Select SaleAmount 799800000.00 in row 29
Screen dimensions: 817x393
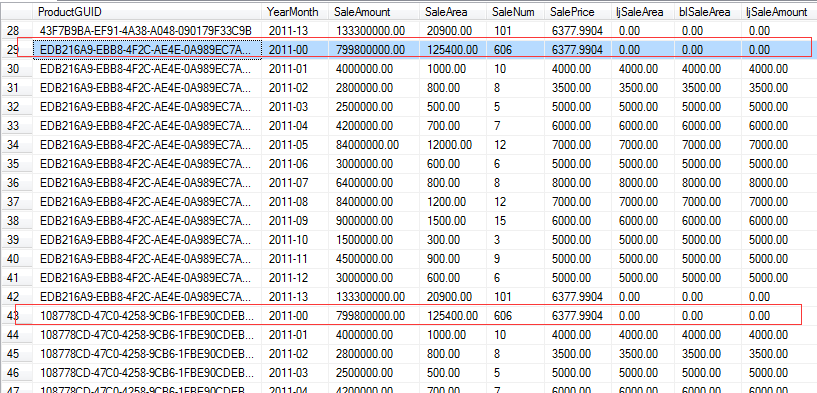tap(374, 50)
